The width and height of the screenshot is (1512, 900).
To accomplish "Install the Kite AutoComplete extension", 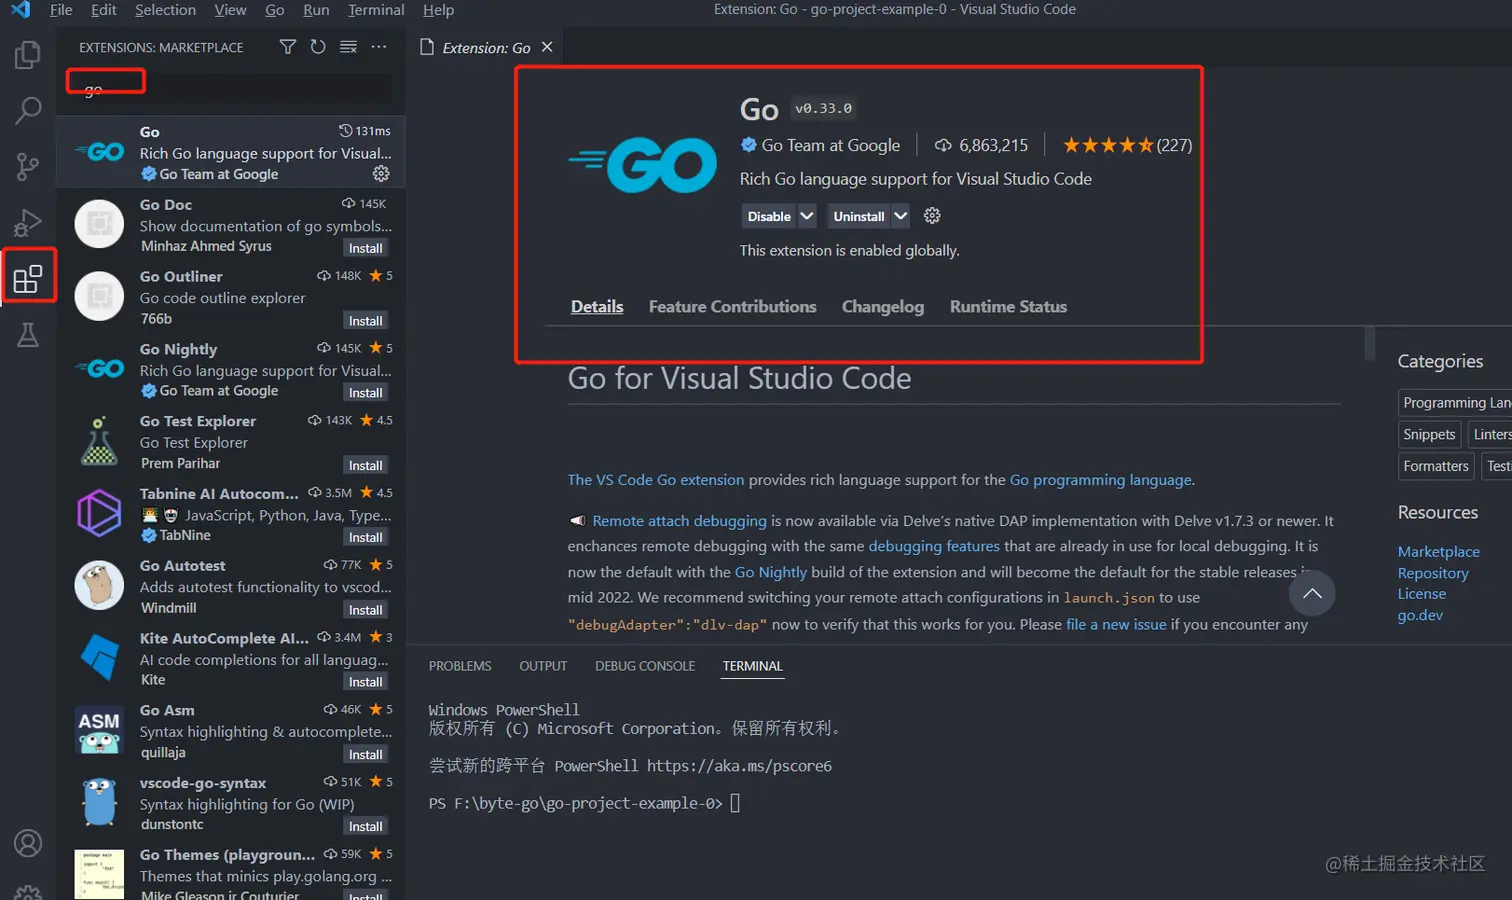I will tap(365, 682).
